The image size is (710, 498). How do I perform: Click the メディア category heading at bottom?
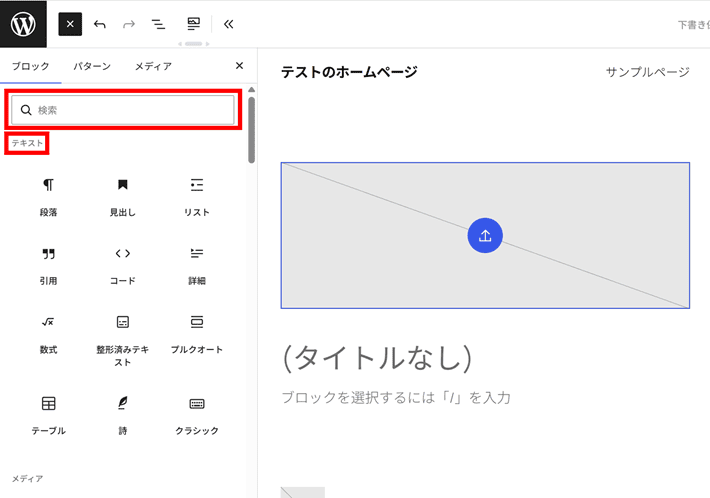point(27,479)
